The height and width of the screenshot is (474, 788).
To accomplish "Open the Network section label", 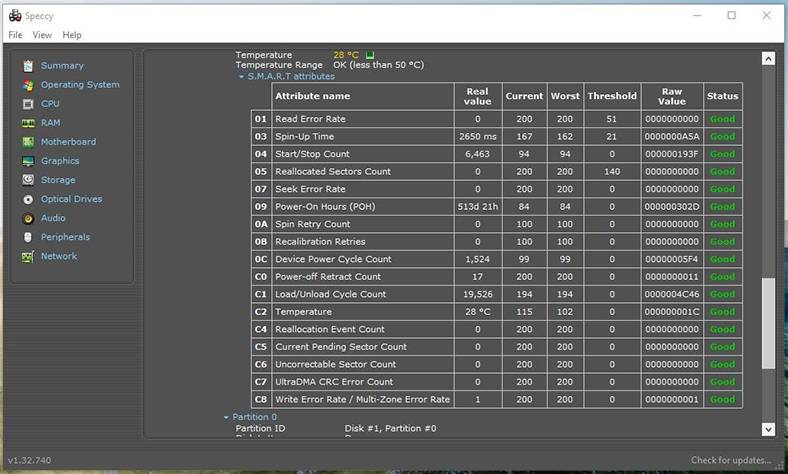I will pos(59,256).
